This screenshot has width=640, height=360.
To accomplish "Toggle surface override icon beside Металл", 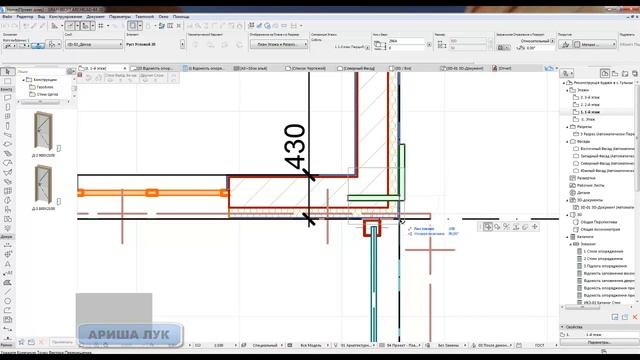I will [x=566, y=44].
